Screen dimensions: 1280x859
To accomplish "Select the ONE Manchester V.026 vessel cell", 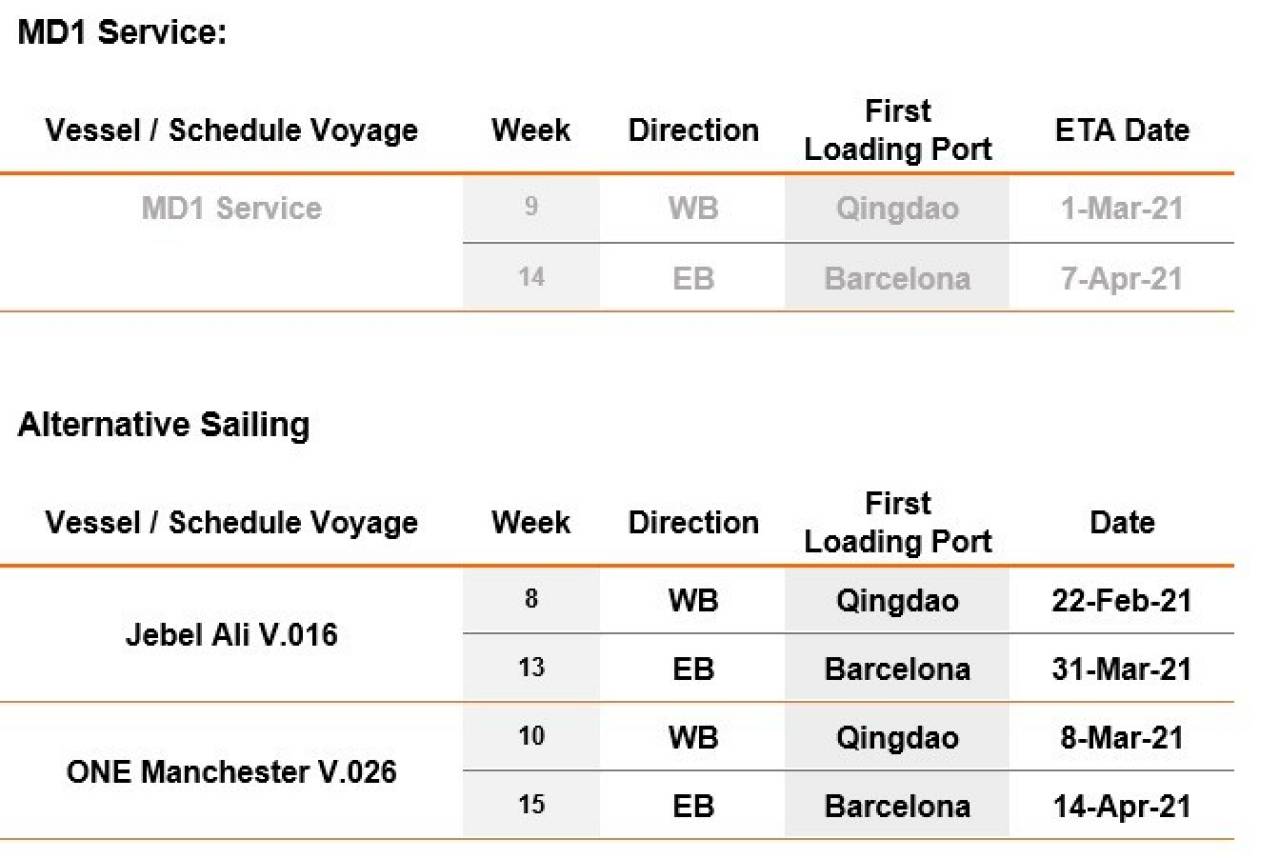I will click(x=231, y=772).
